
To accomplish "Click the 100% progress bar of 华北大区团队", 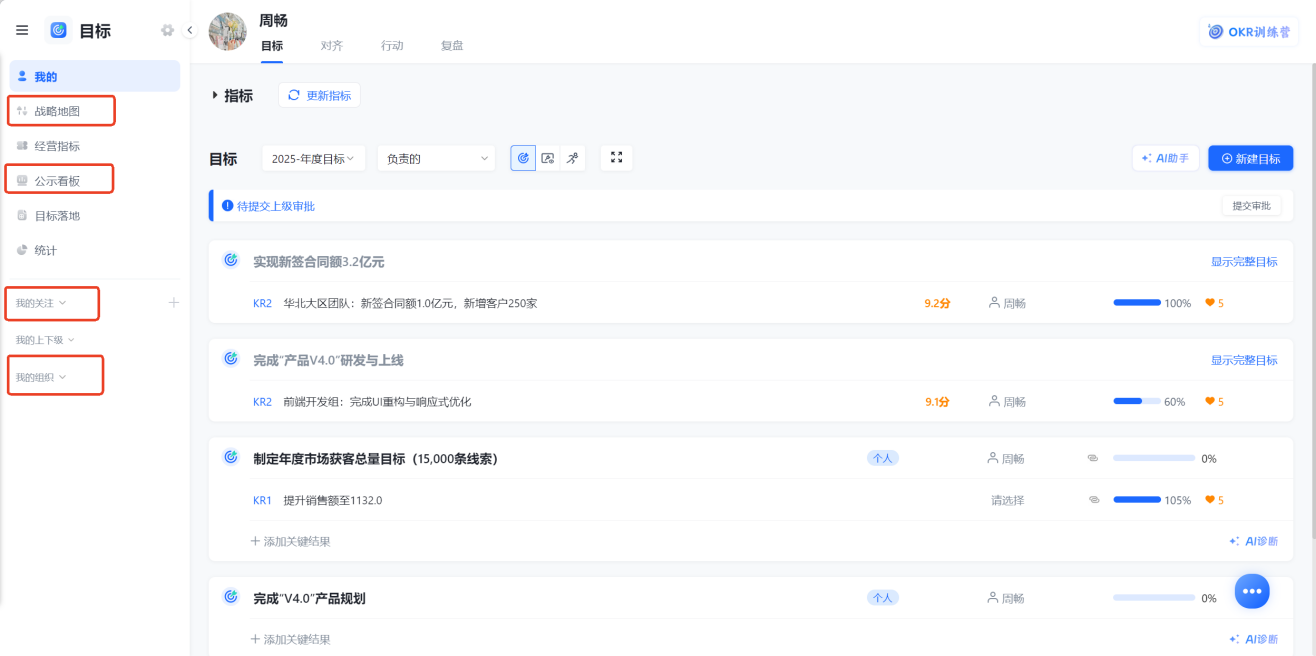I will 1137,302.
